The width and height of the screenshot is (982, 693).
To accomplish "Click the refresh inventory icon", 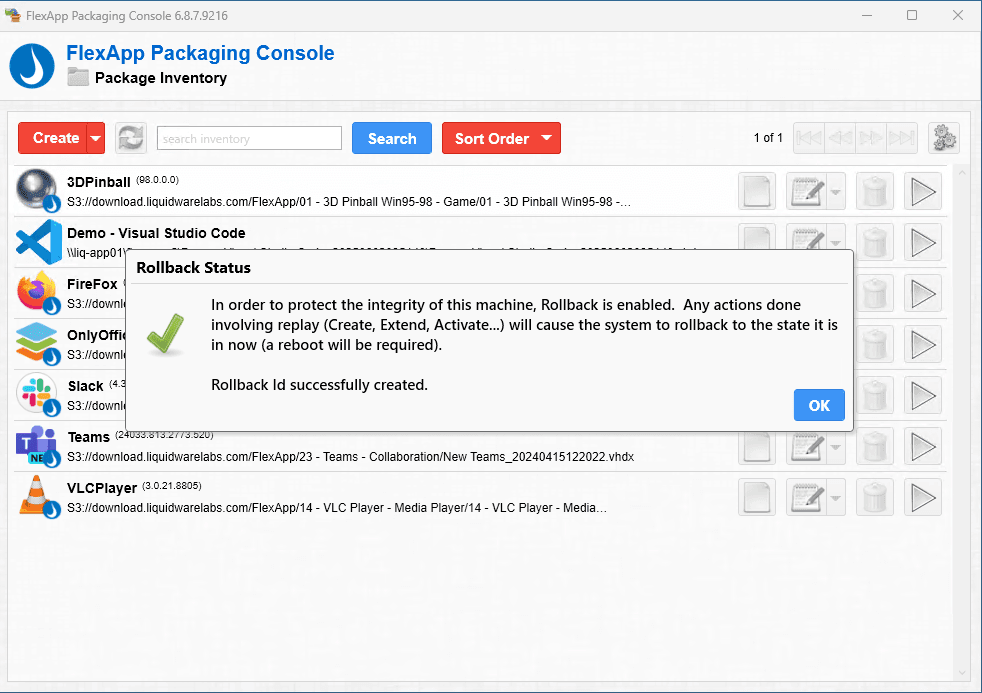I will 130,139.
